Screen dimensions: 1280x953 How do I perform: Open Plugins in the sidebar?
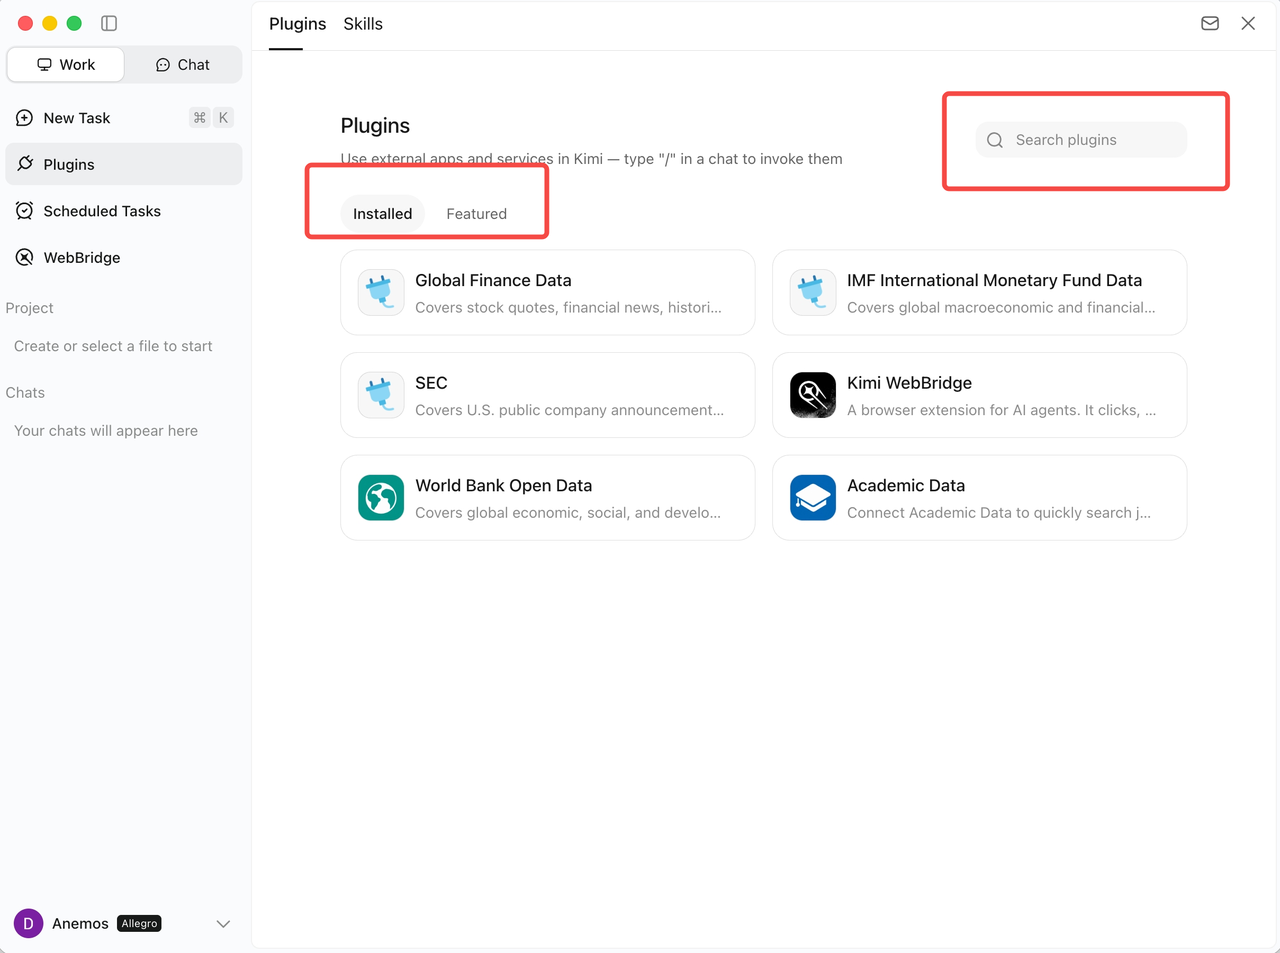pyautogui.click(x=124, y=164)
